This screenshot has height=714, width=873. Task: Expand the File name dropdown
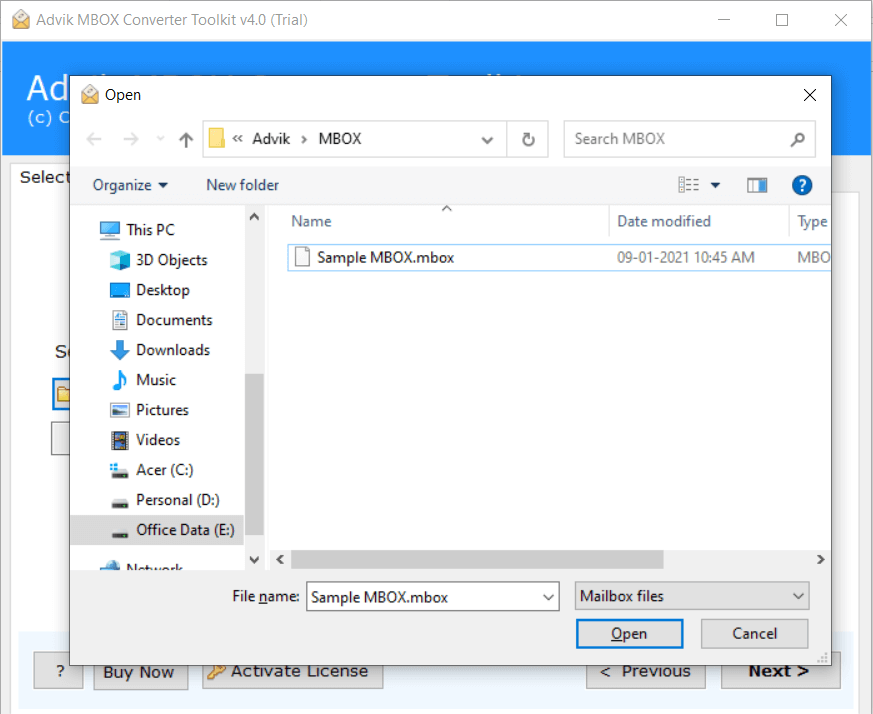(548, 597)
